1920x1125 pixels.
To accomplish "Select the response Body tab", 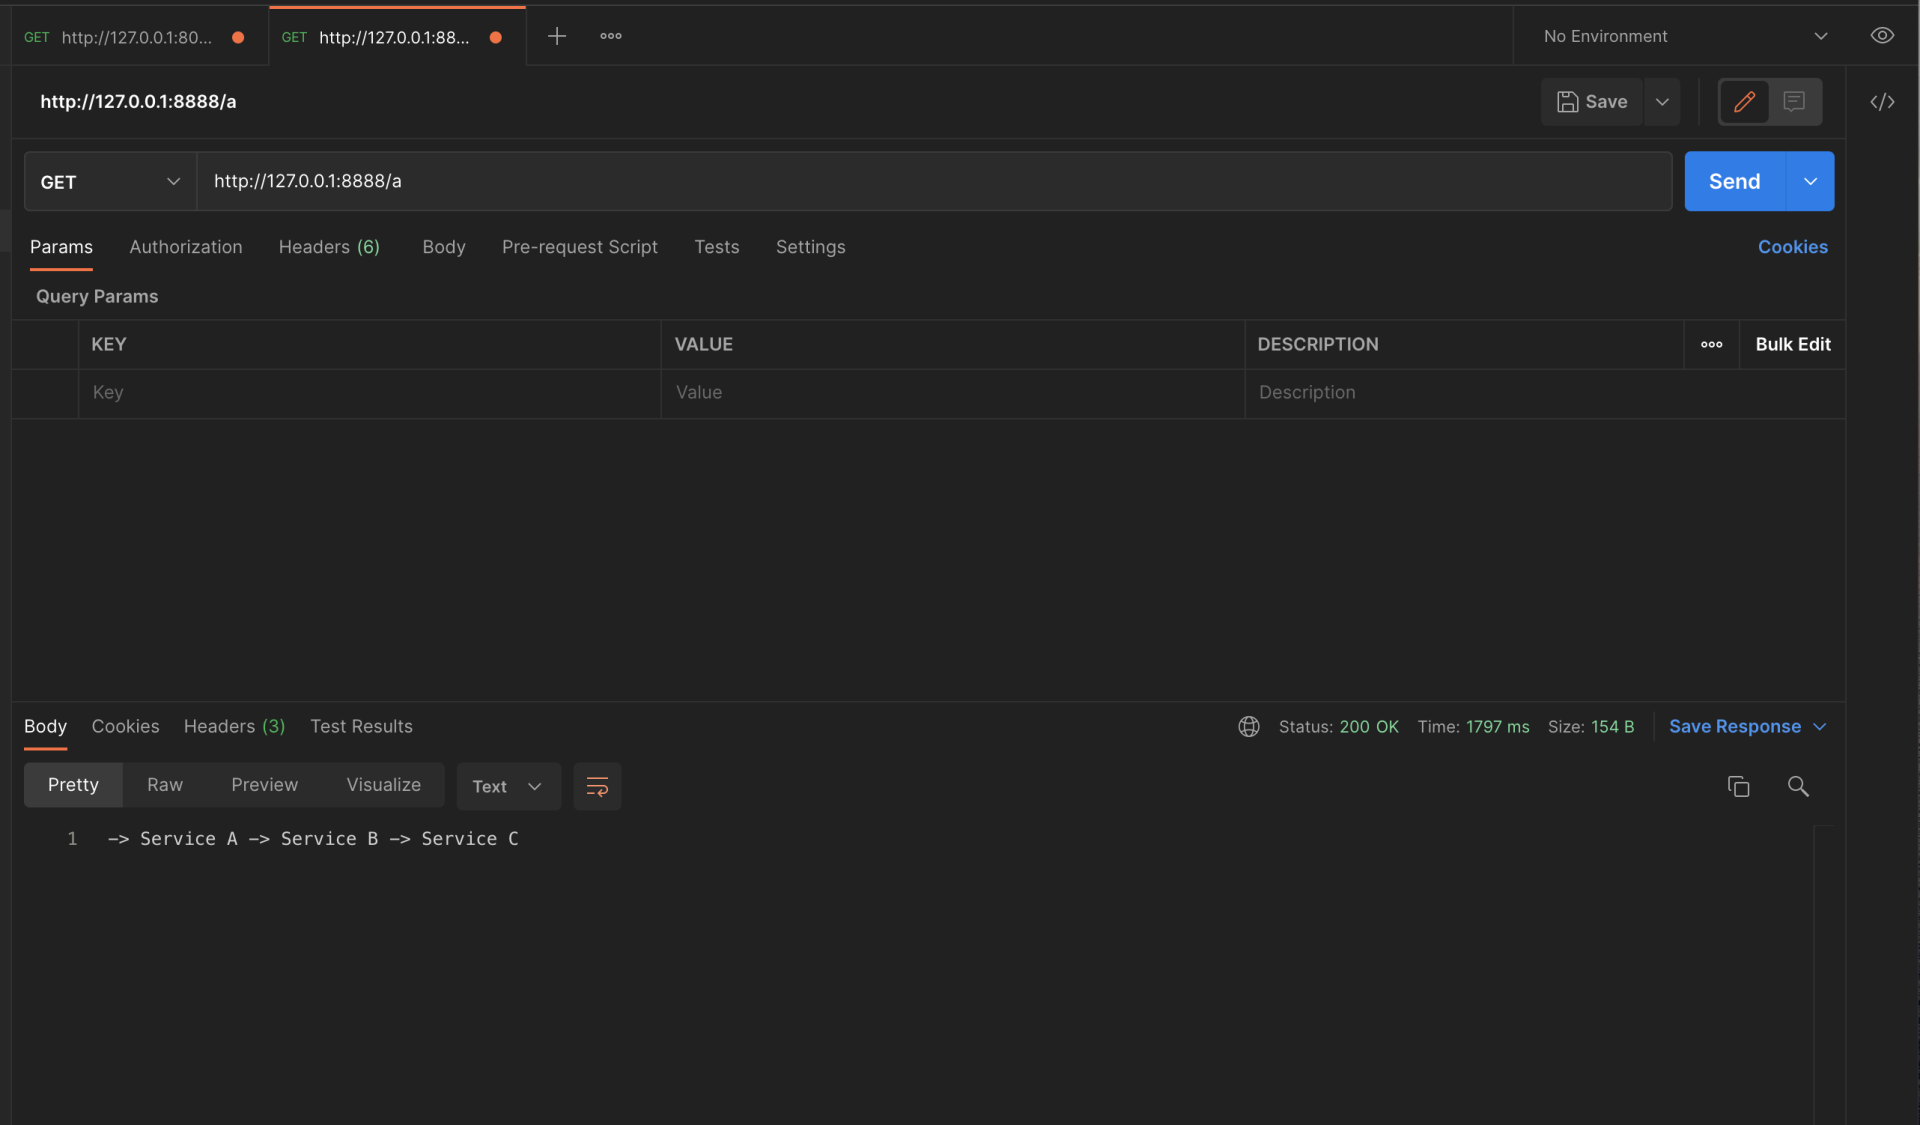I will pos(45,727).
